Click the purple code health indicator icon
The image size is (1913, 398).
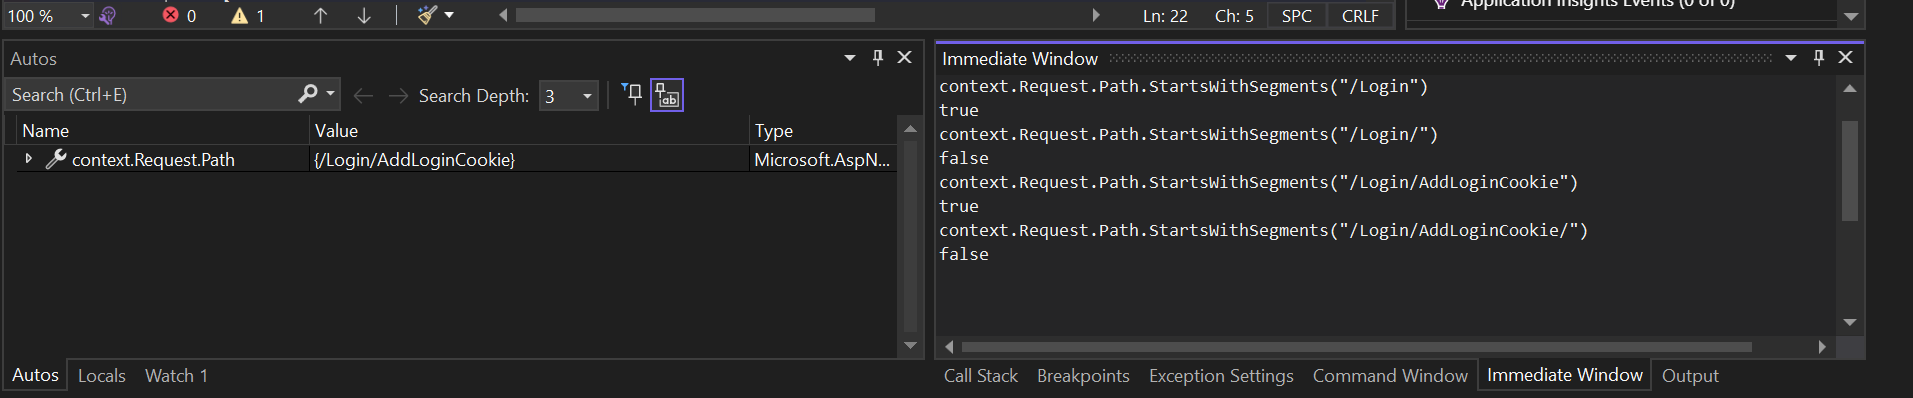pos(108,16)
